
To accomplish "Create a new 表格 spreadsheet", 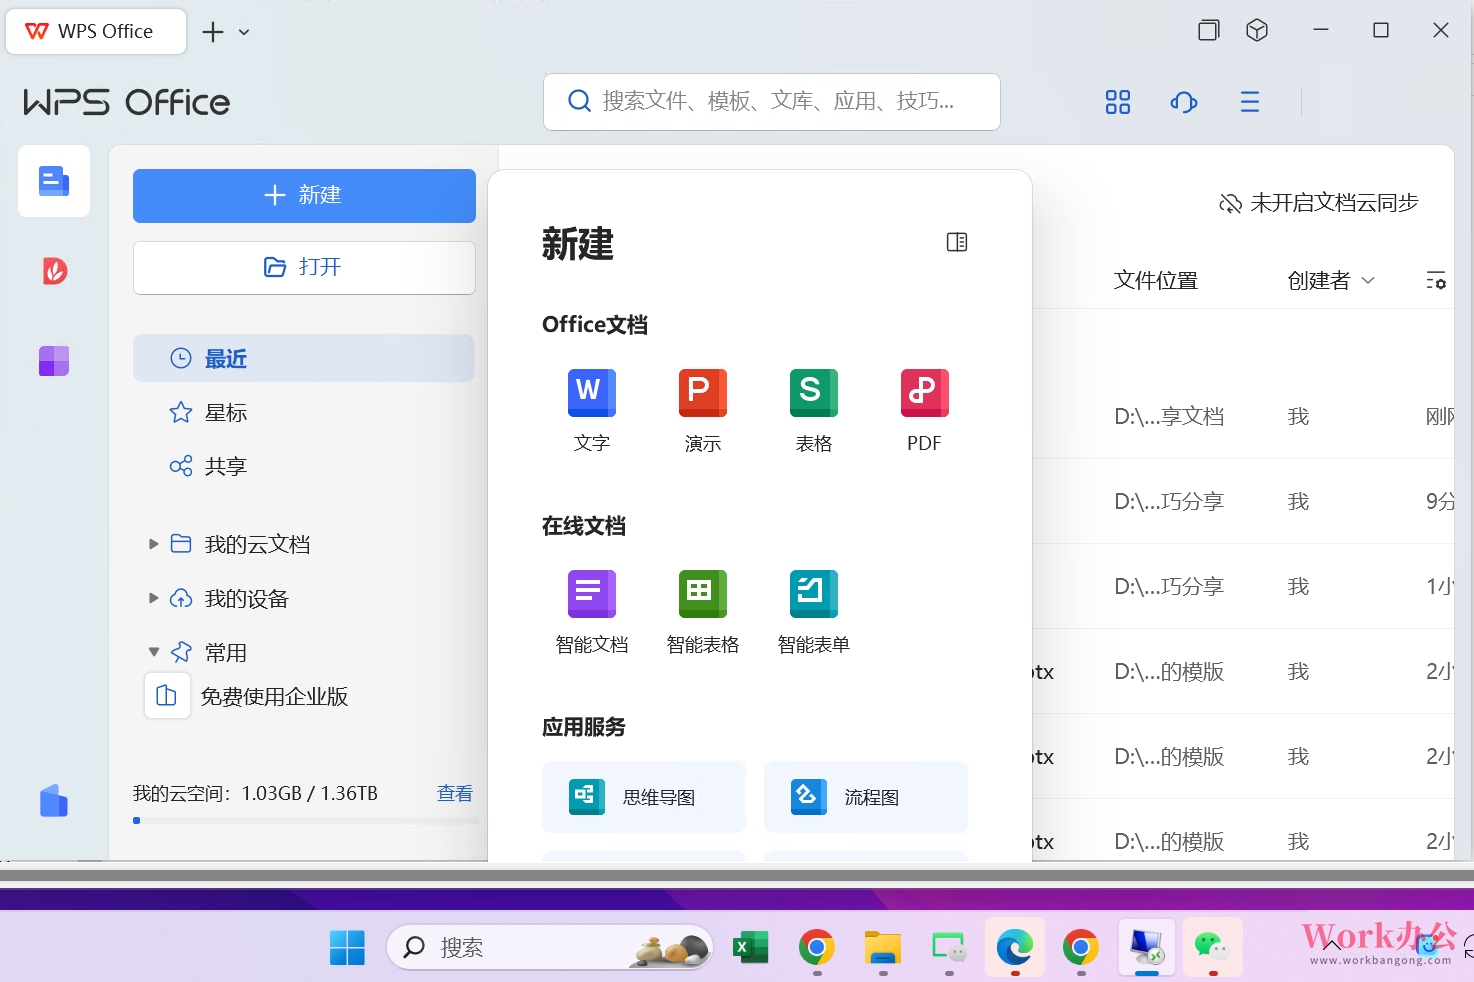I will pyautogui.click(x=813, y=411).
